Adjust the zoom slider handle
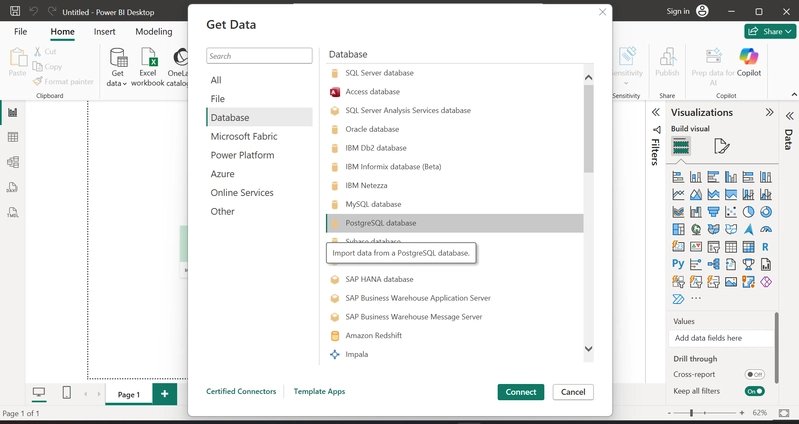Screen dimensions: 799x424 [x=691, y=413]
